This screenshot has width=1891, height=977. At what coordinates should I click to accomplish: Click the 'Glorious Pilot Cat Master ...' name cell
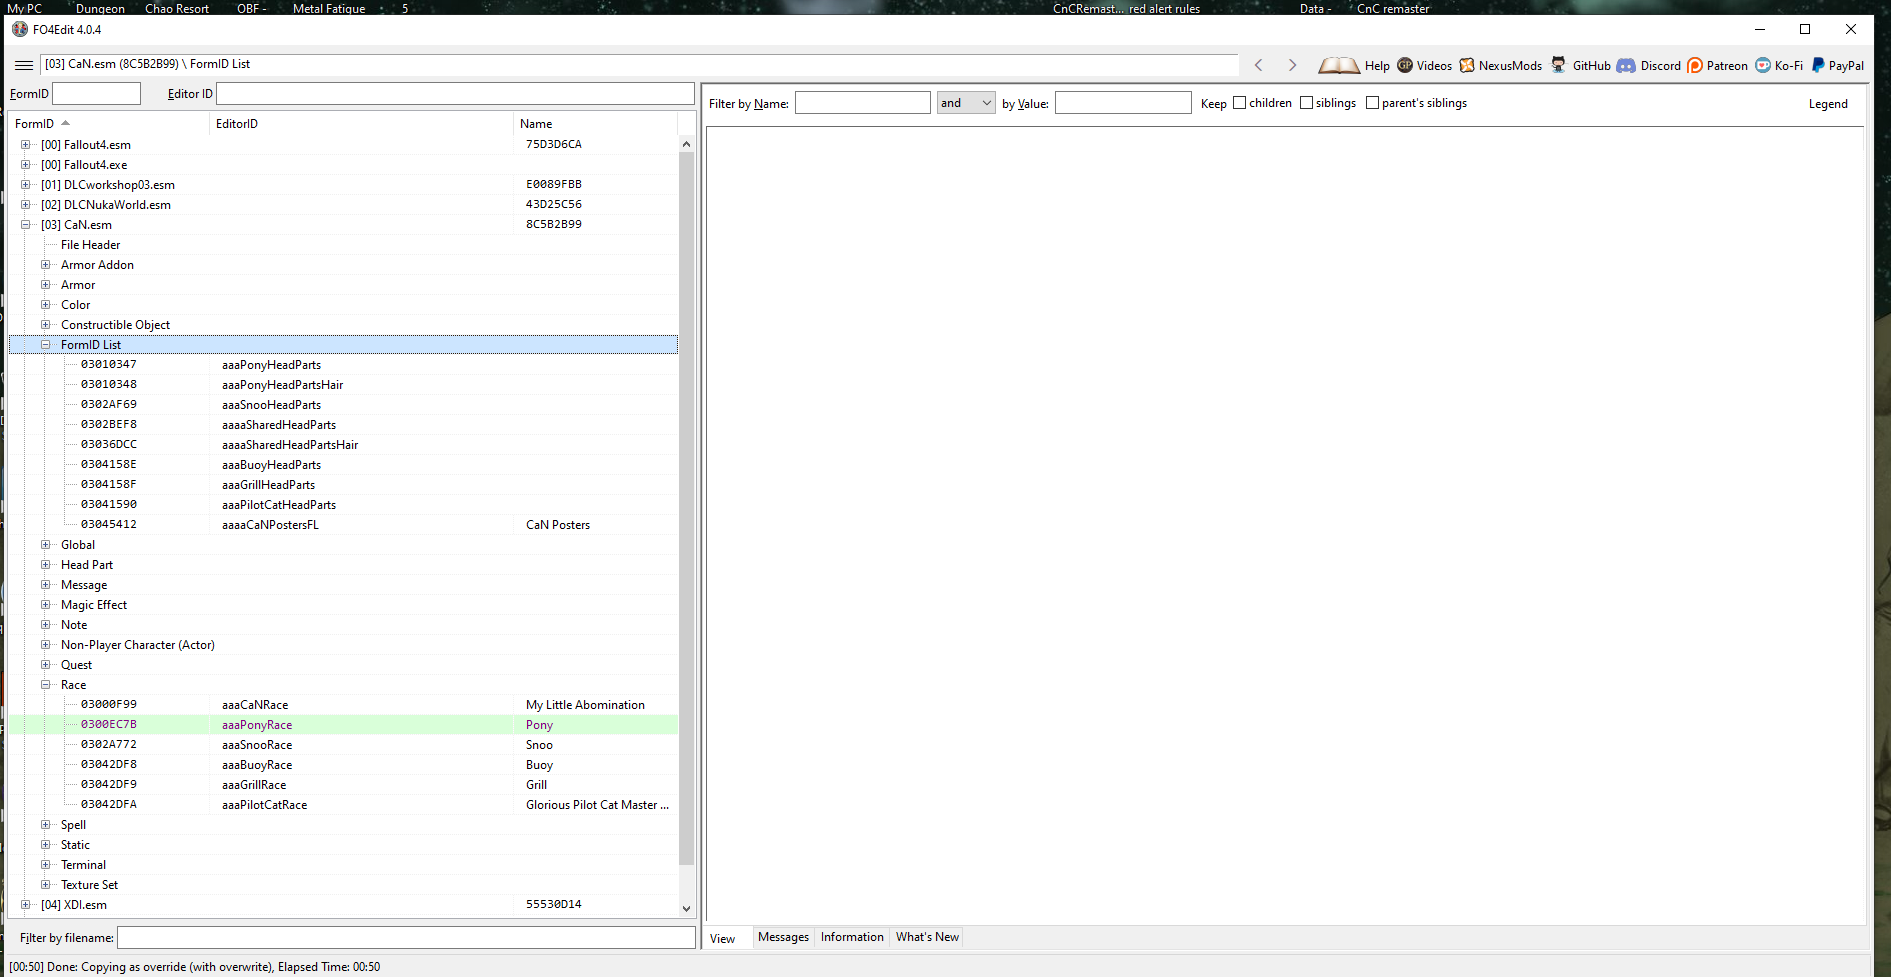[x=597, y=805]
